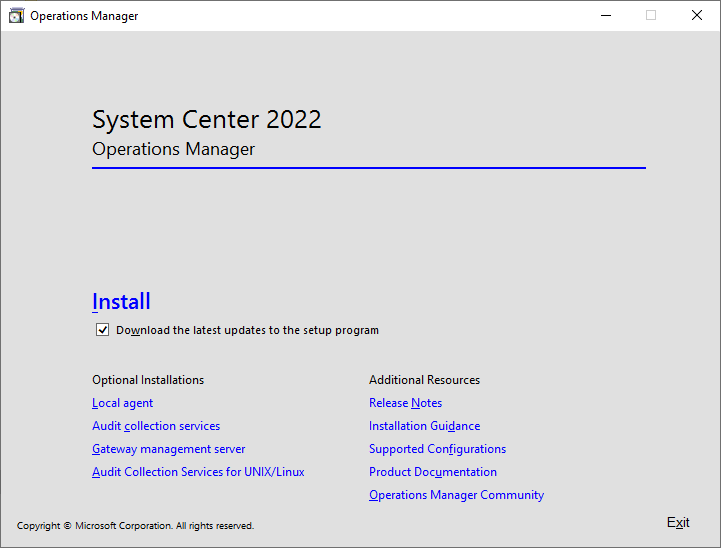Open Product Documentation

(432, 472)
